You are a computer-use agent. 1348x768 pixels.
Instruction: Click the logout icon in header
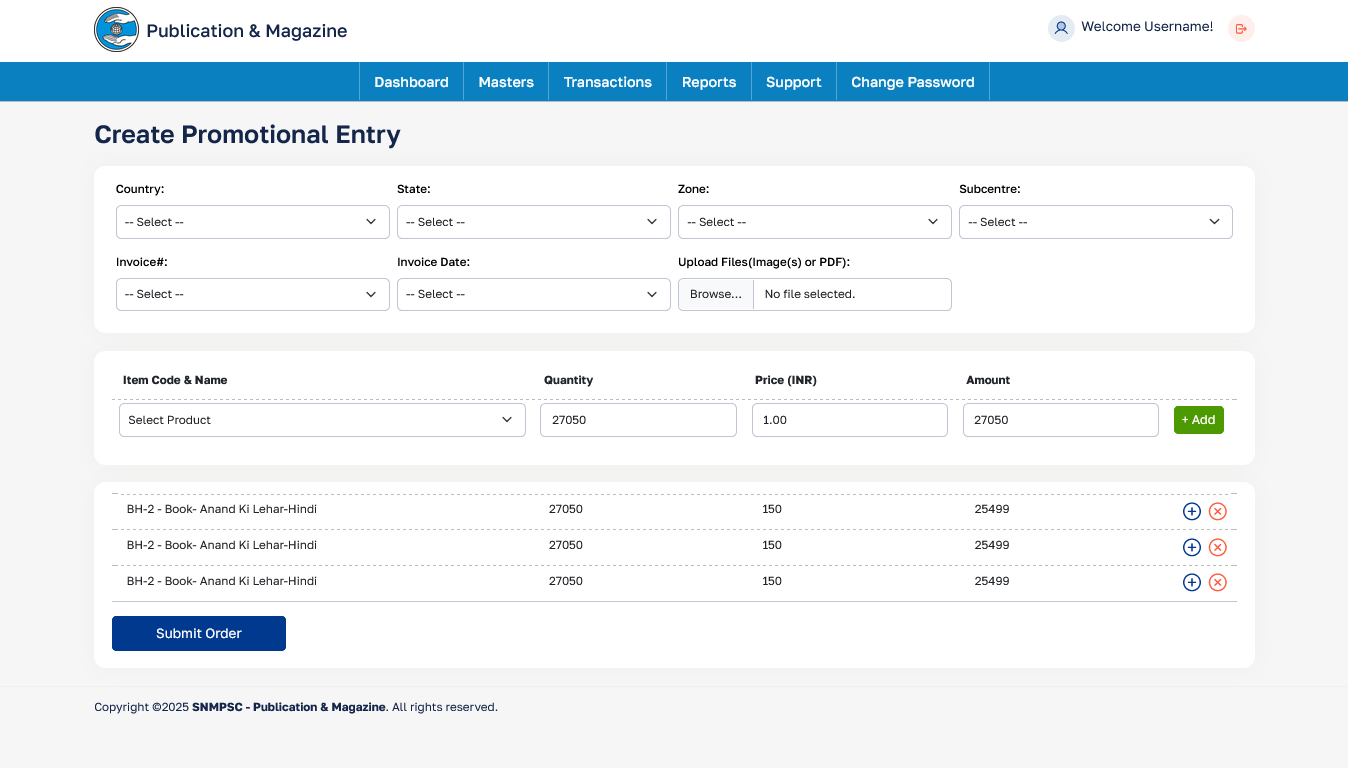(x=1241, y=28)
